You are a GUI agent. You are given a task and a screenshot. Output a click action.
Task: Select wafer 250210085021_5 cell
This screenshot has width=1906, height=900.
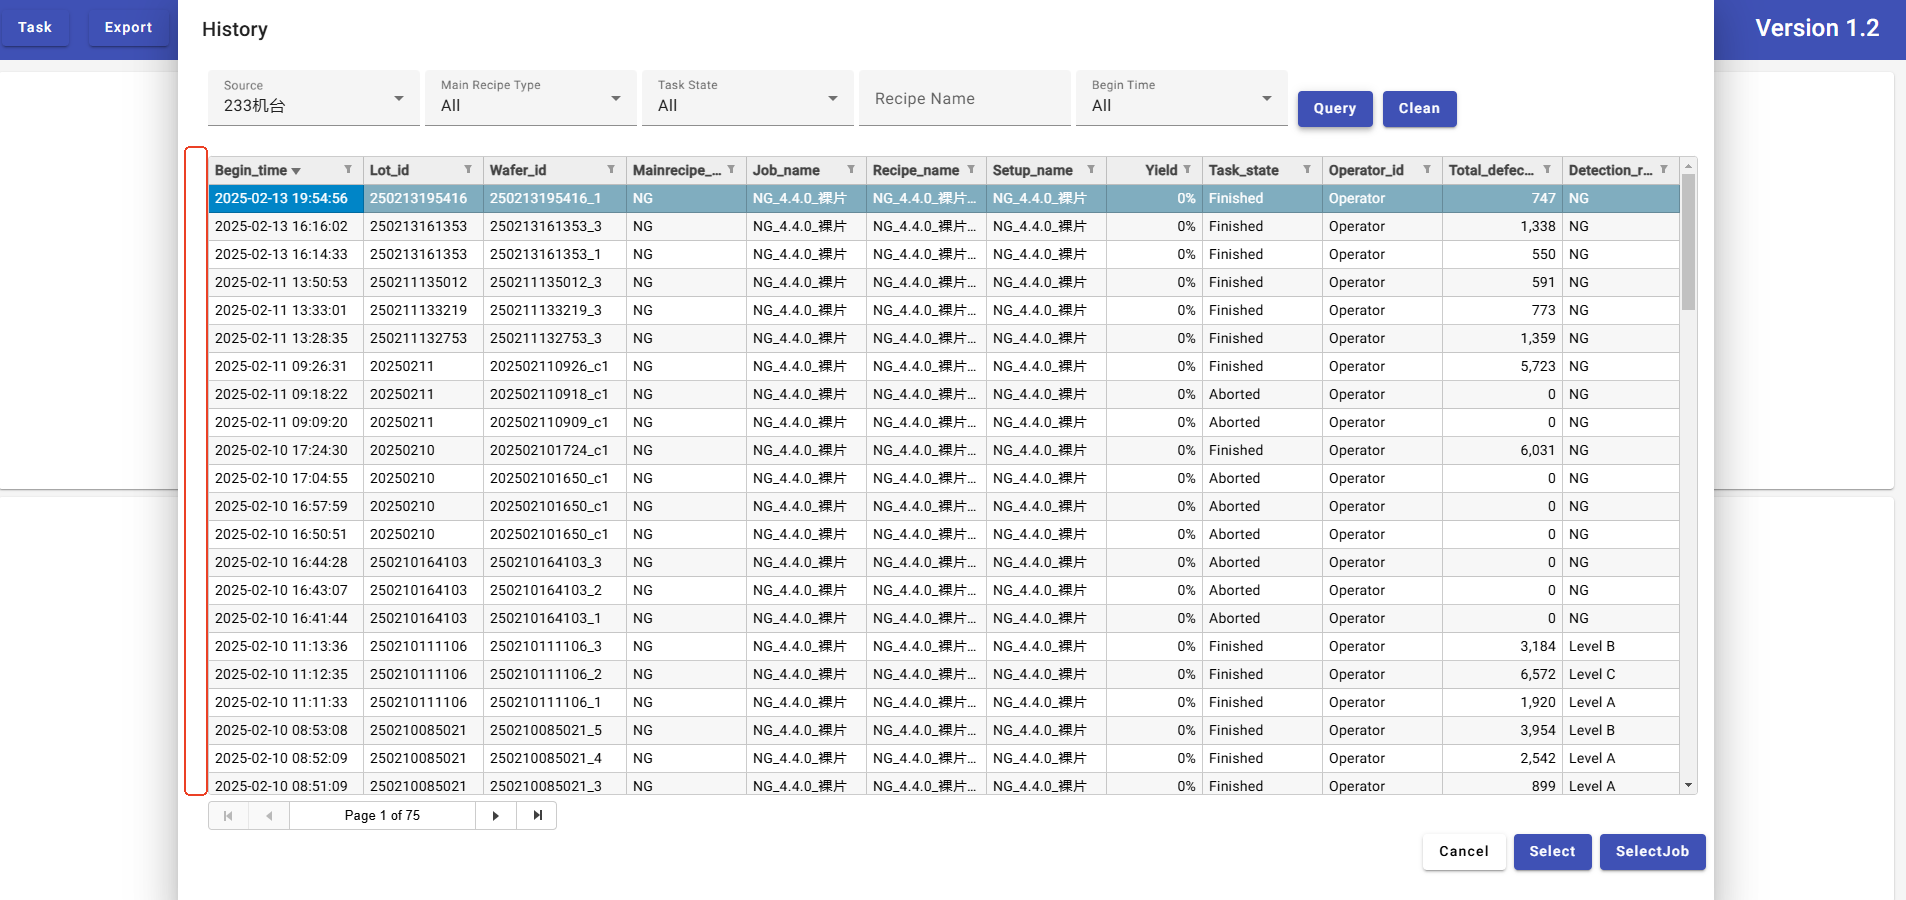click(555, 730)
